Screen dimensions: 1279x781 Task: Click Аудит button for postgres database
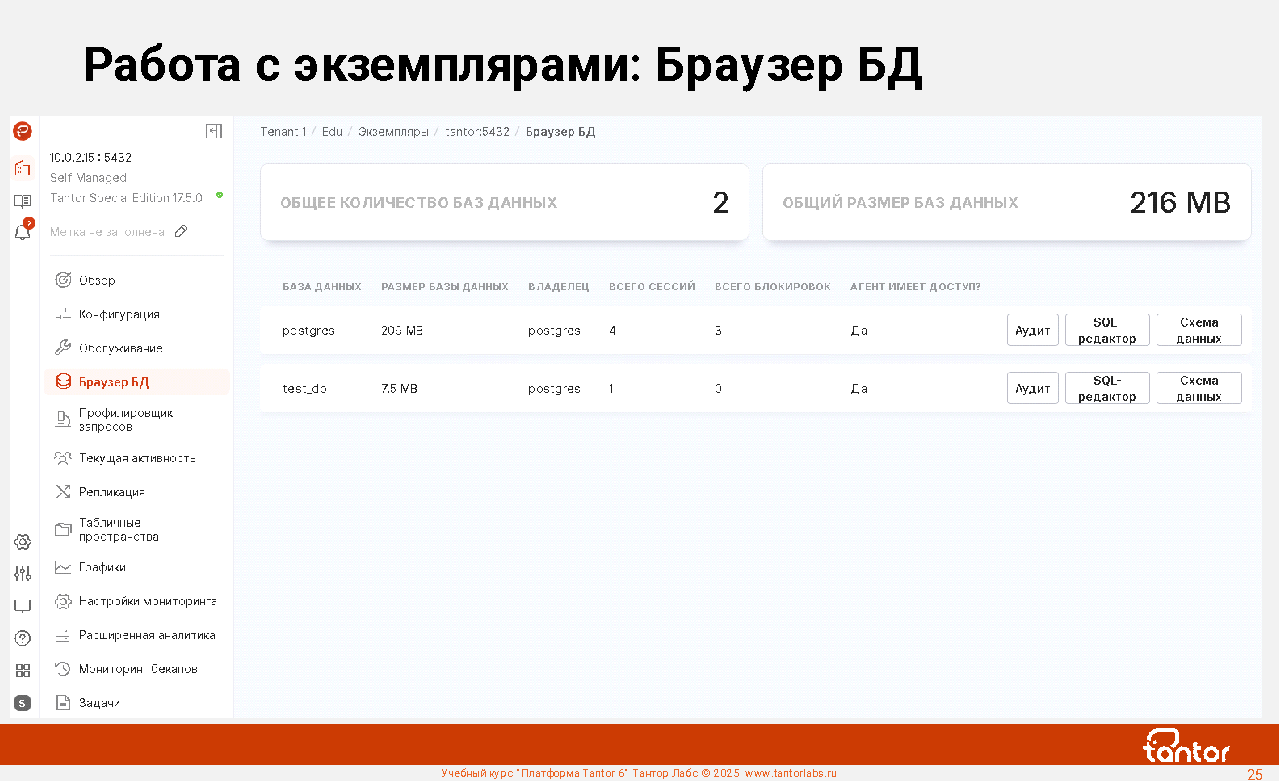pyautogui.click(x=1032, y=330)
